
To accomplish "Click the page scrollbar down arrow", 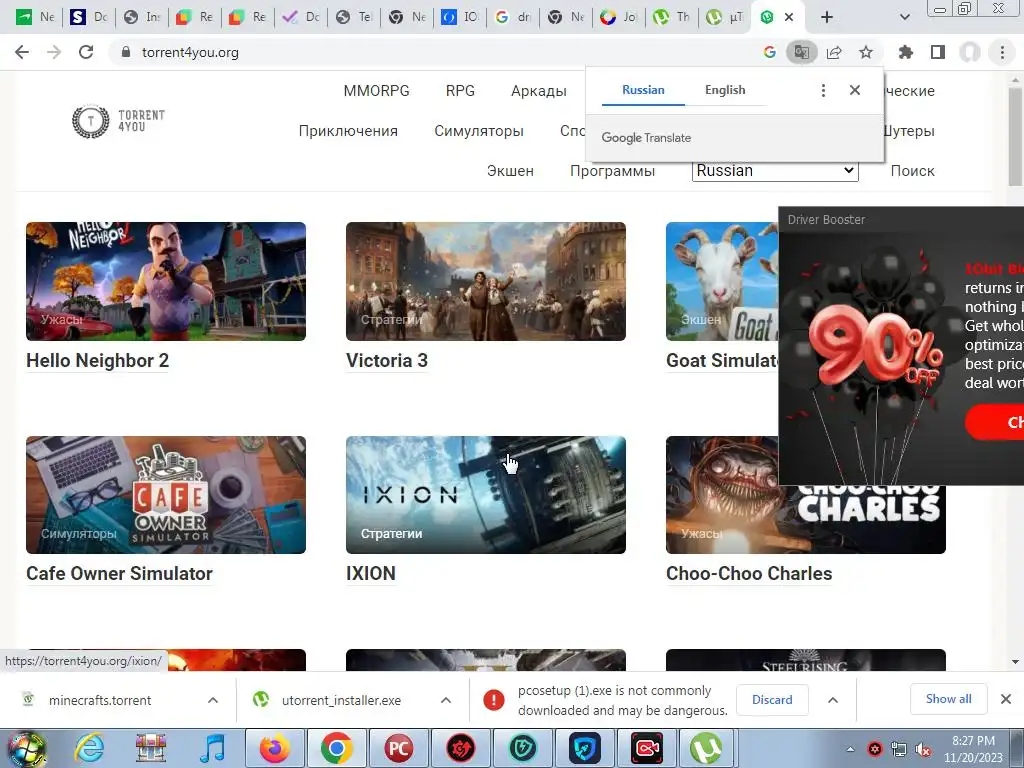I will (1016, 662).
